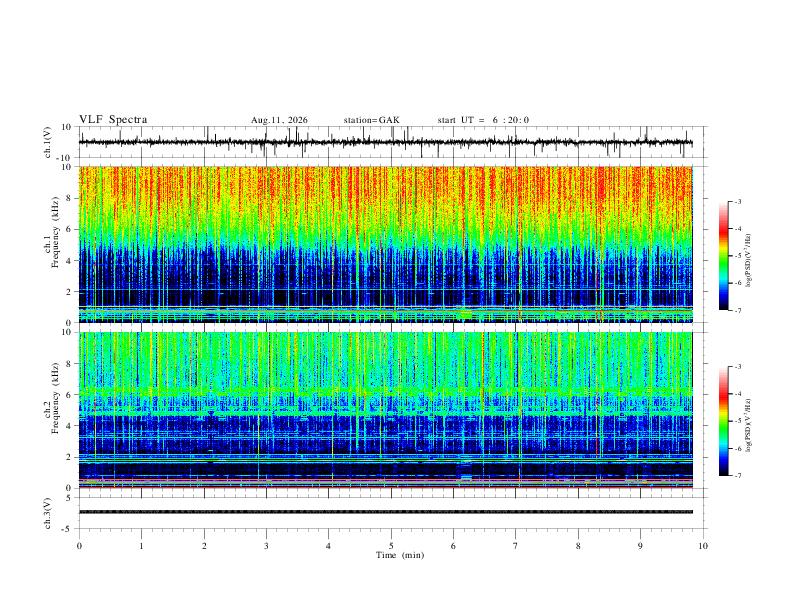Click the -3 label on upper colorbar
Image resolution: width=792 pixels, height=612 pixels.
[x=737, y=201]
